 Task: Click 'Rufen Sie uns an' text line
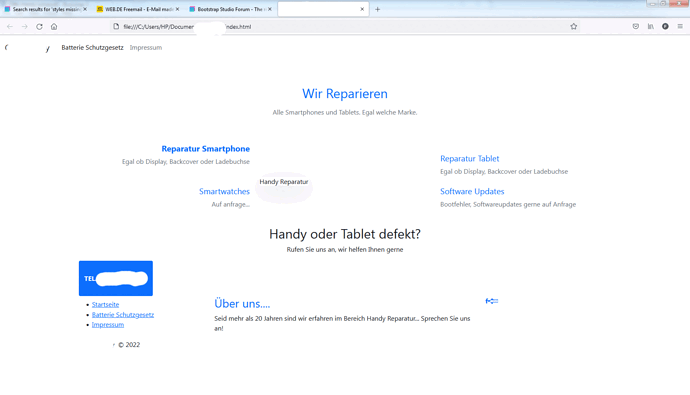(x=345, y=249)
